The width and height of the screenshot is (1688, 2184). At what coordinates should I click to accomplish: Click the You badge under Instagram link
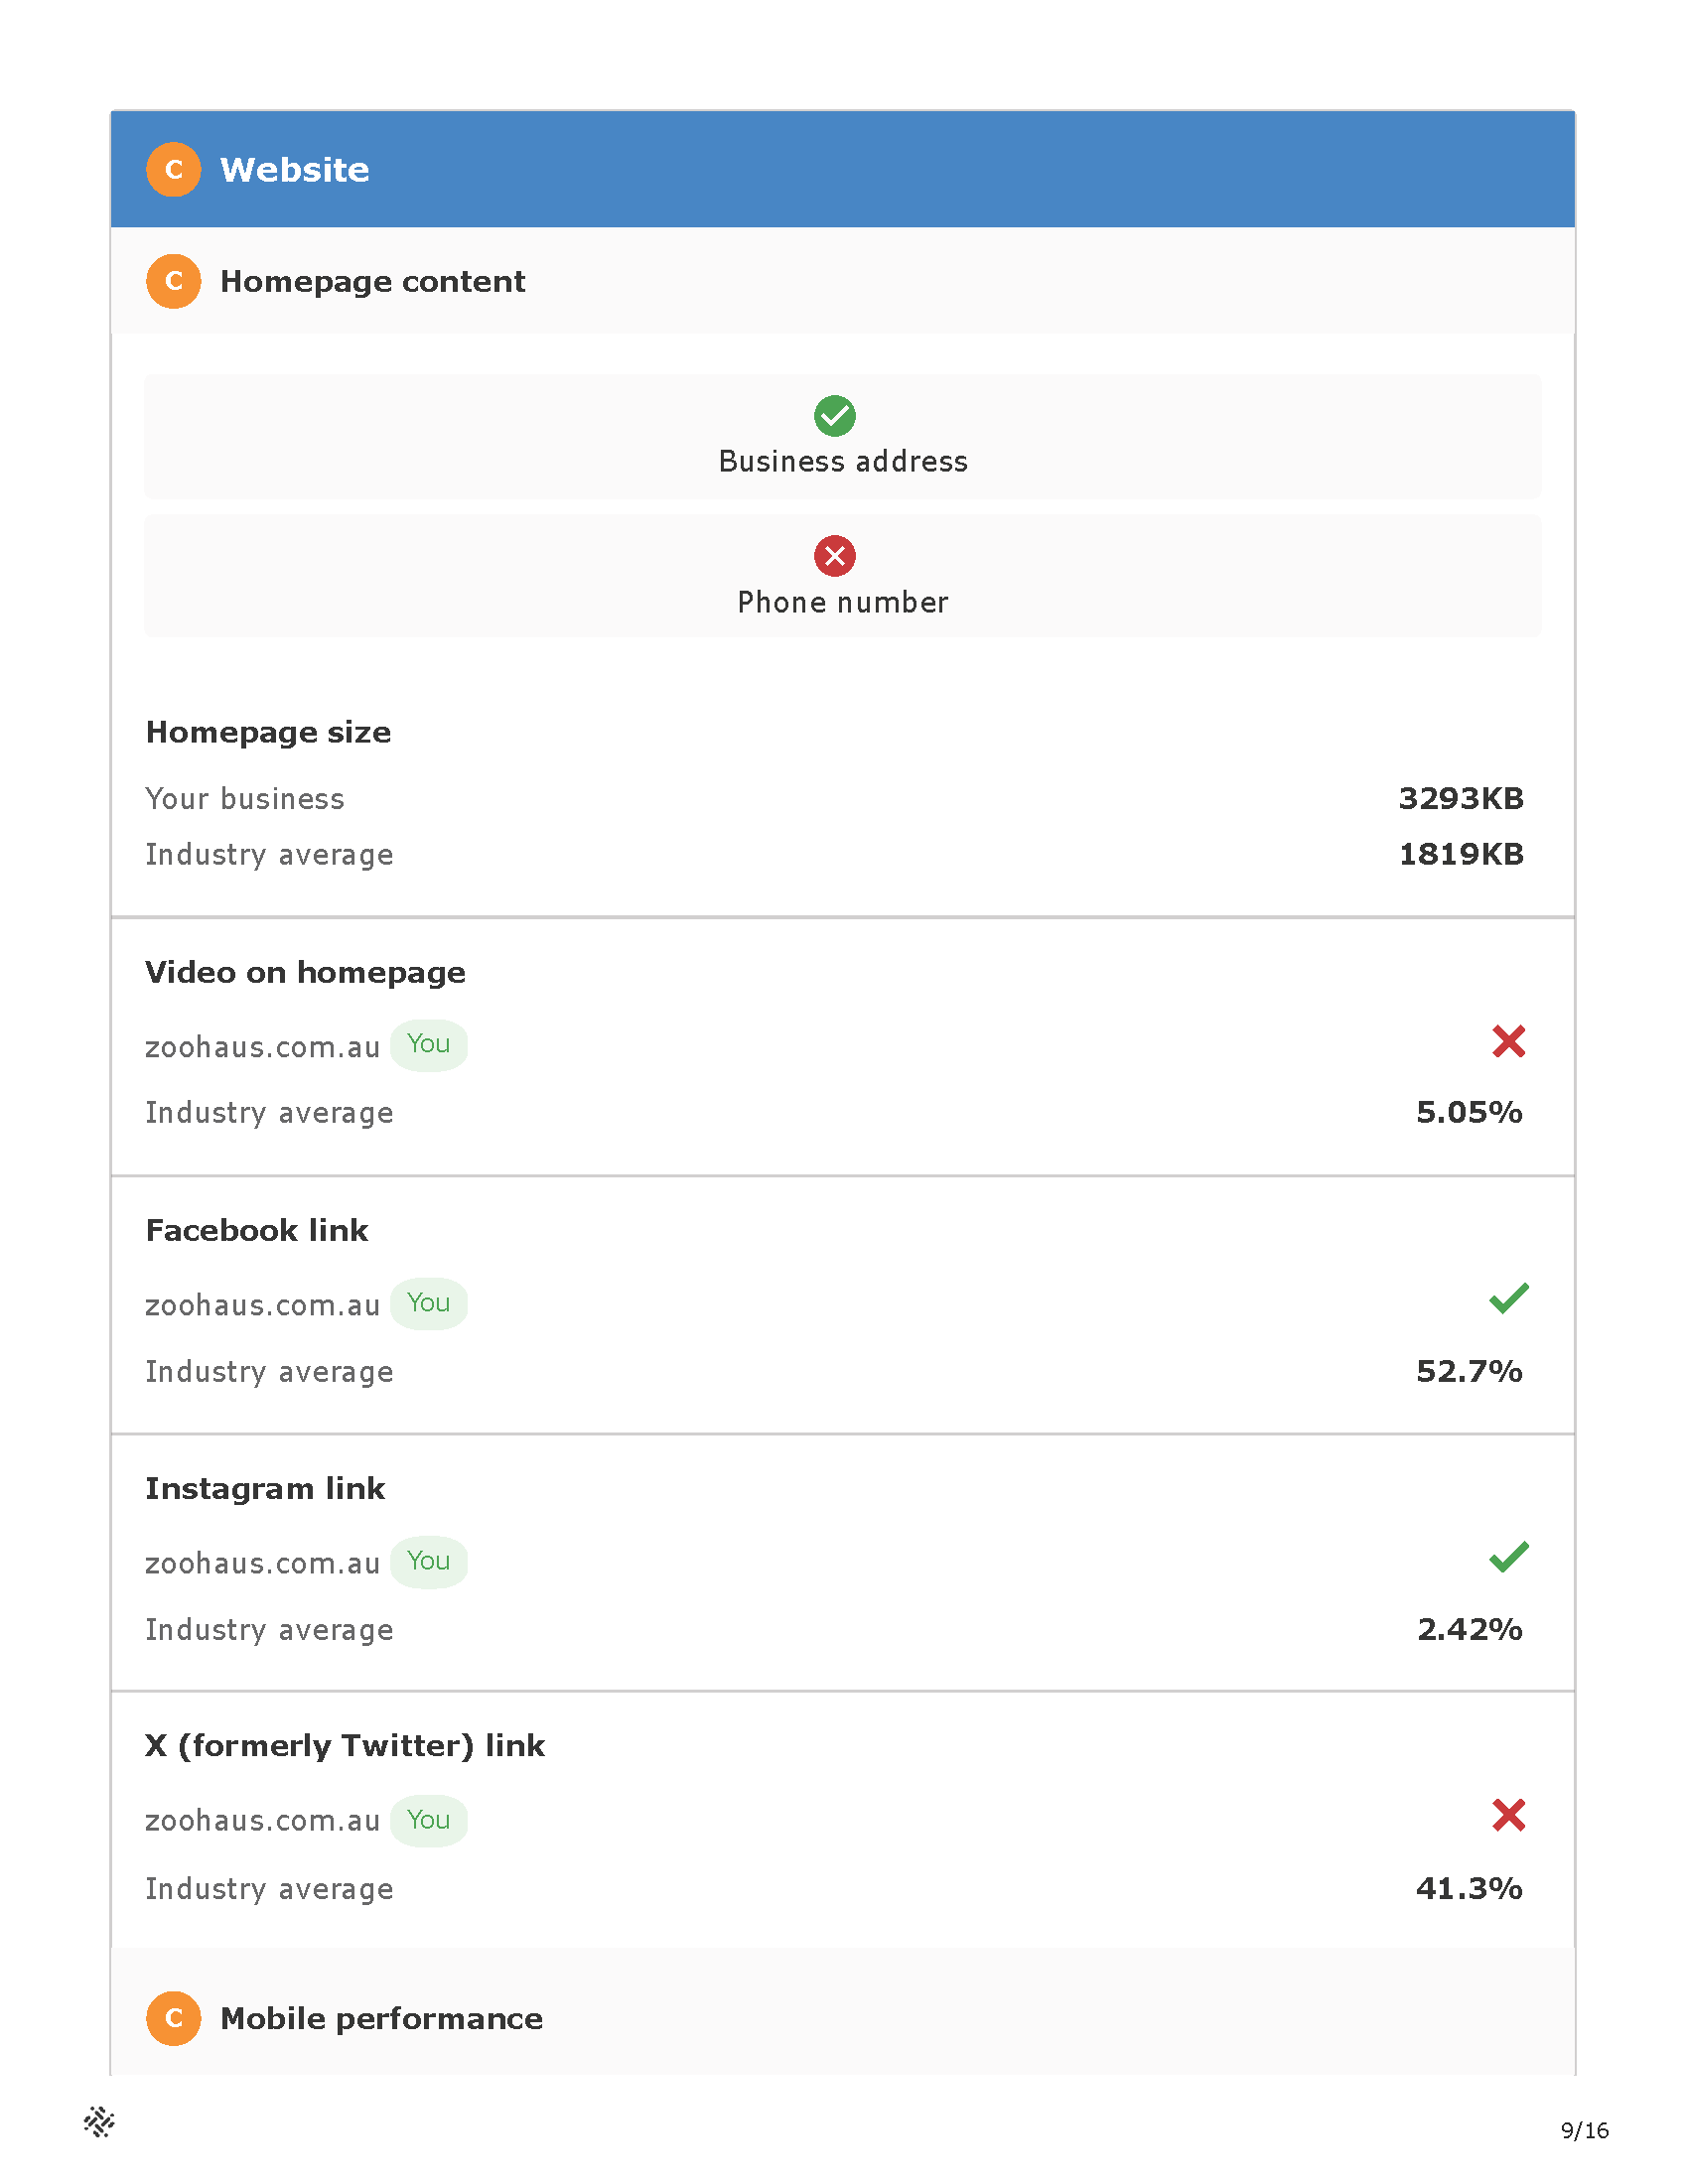pos(428,1562)
